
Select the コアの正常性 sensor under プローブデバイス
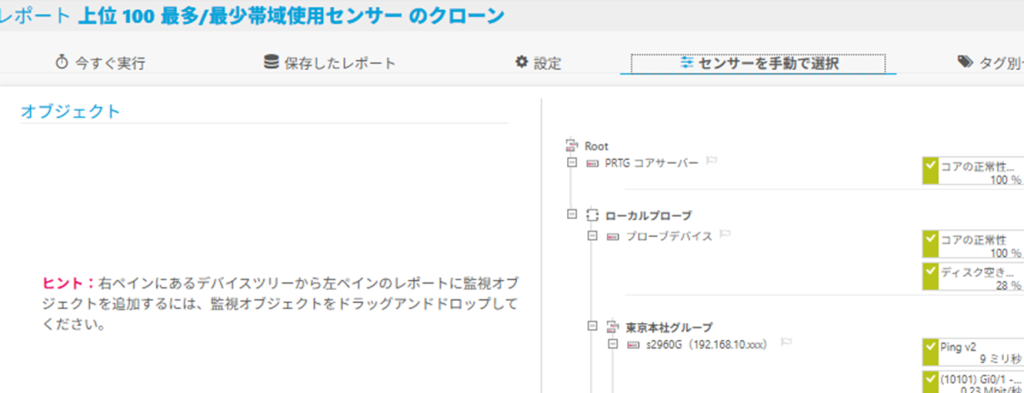(x=973, y=244)
